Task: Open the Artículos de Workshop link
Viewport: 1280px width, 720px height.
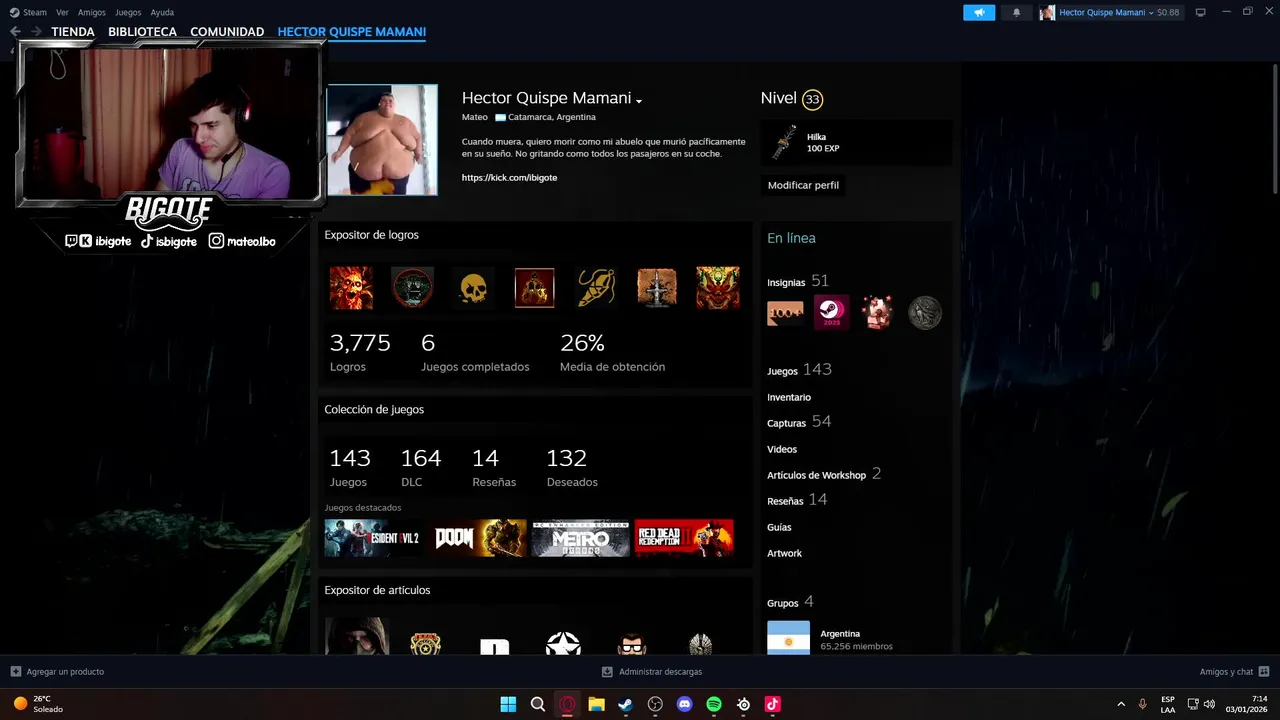Action: coord(824,474)
